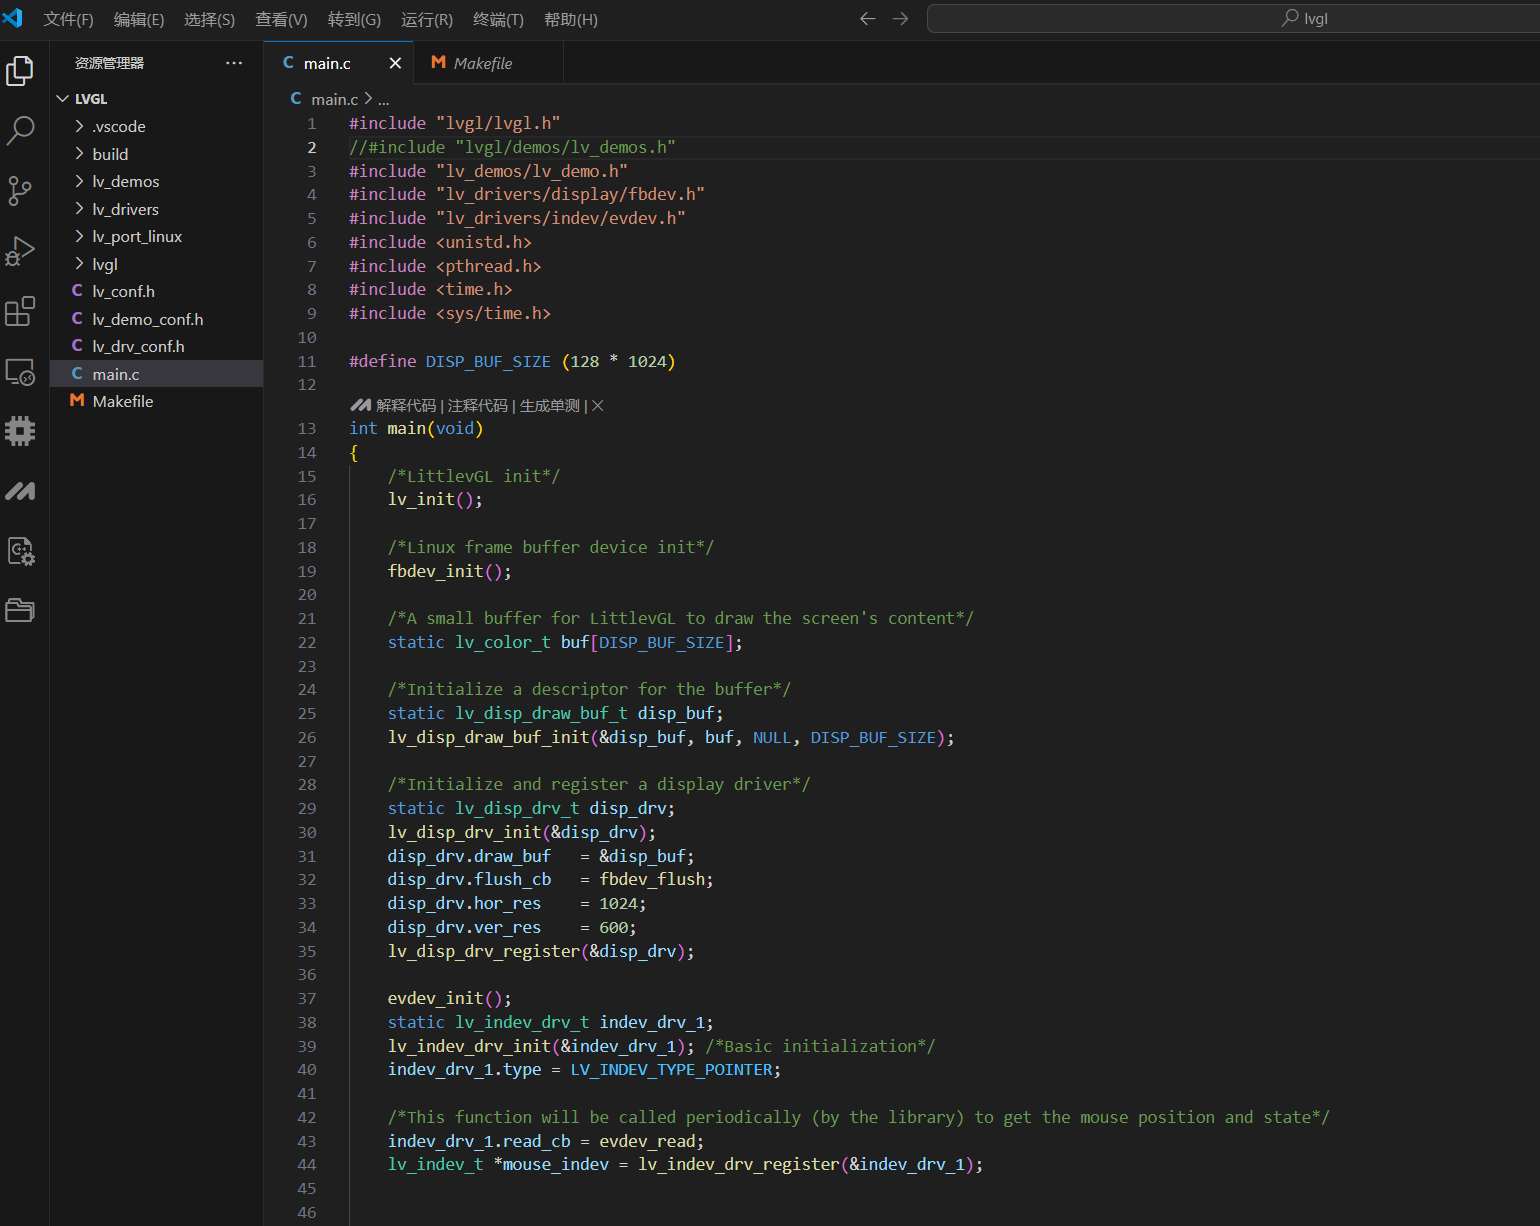Close the main.c editor tab
1540x1226 pixels.
395,63
